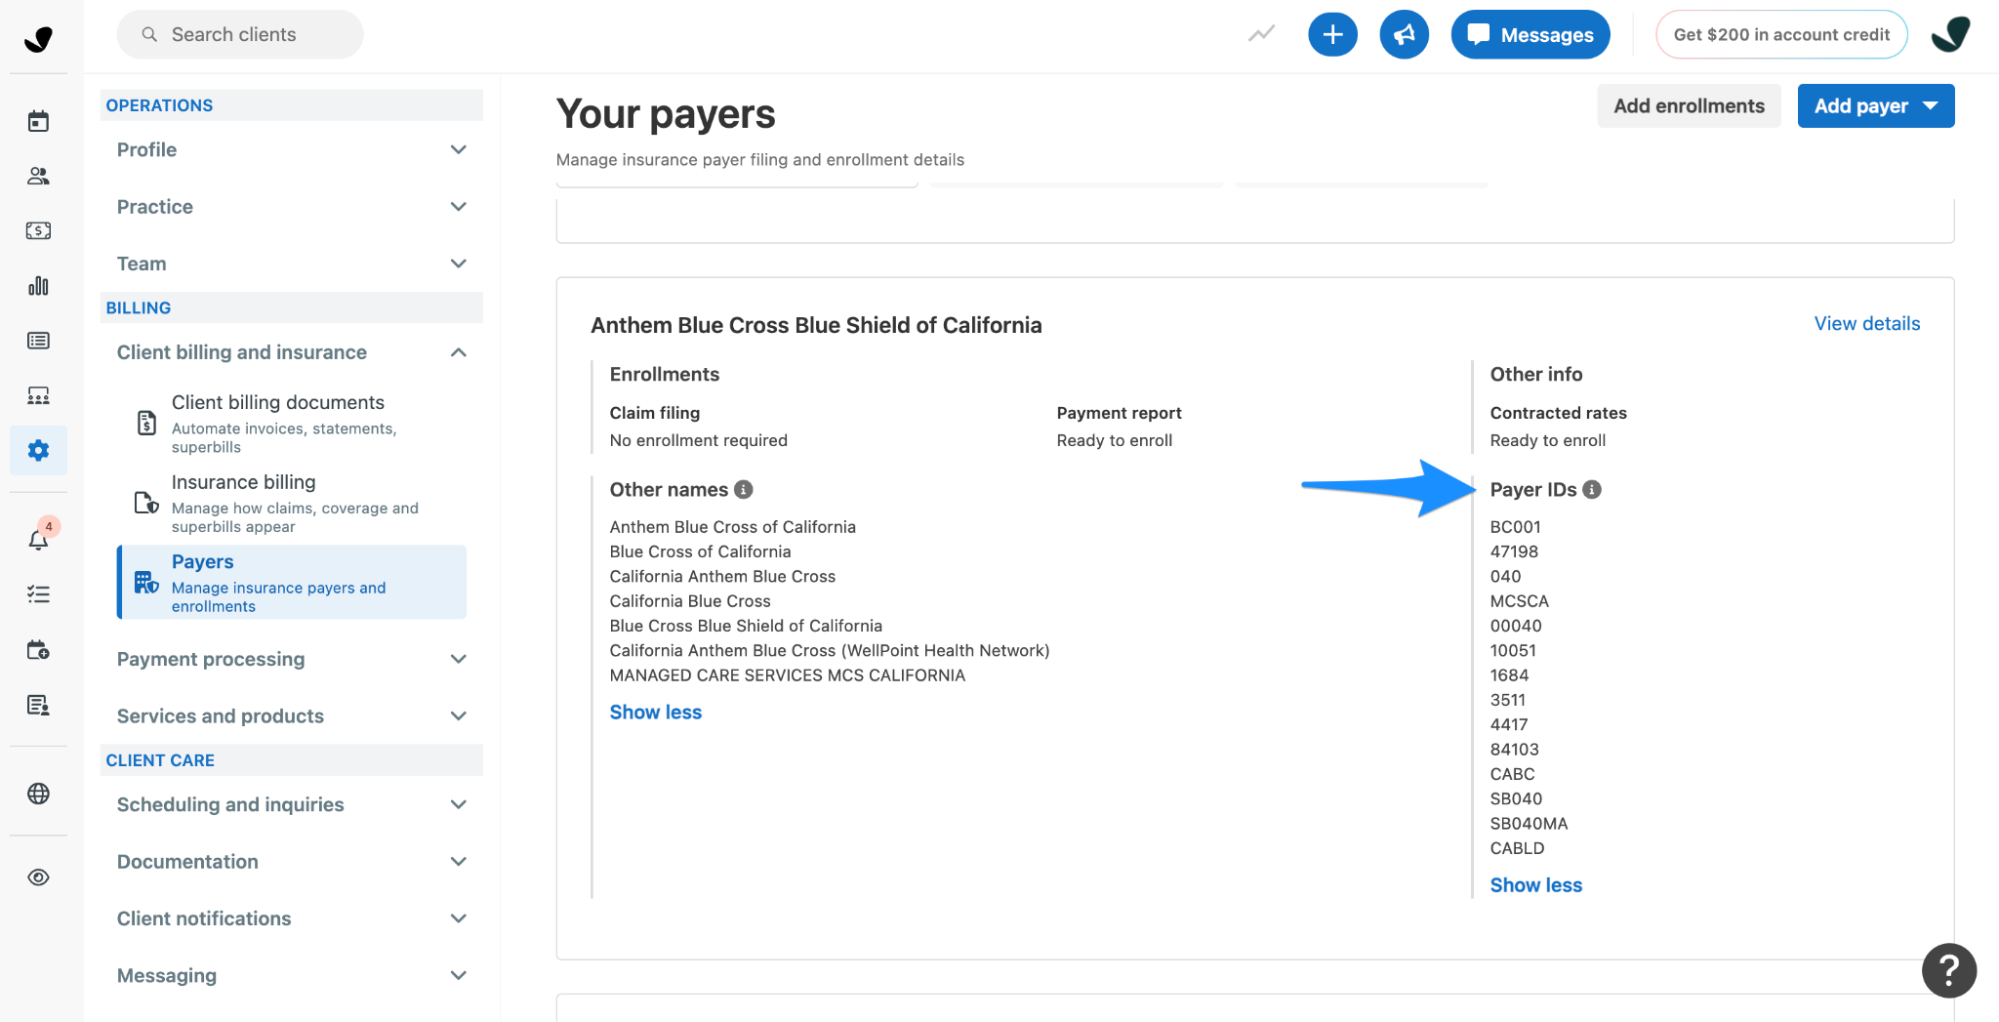Open the bar chart analytics icon
This screenshot has height=1022, width=1999.
click(38, 286)
